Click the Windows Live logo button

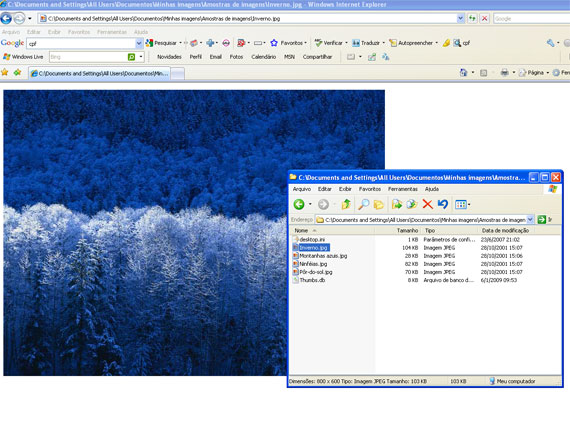click(23, 57)
